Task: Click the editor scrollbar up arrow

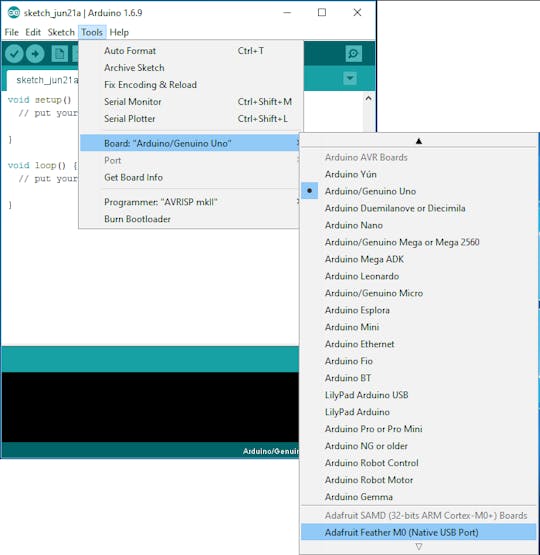Action: (368, 98)
